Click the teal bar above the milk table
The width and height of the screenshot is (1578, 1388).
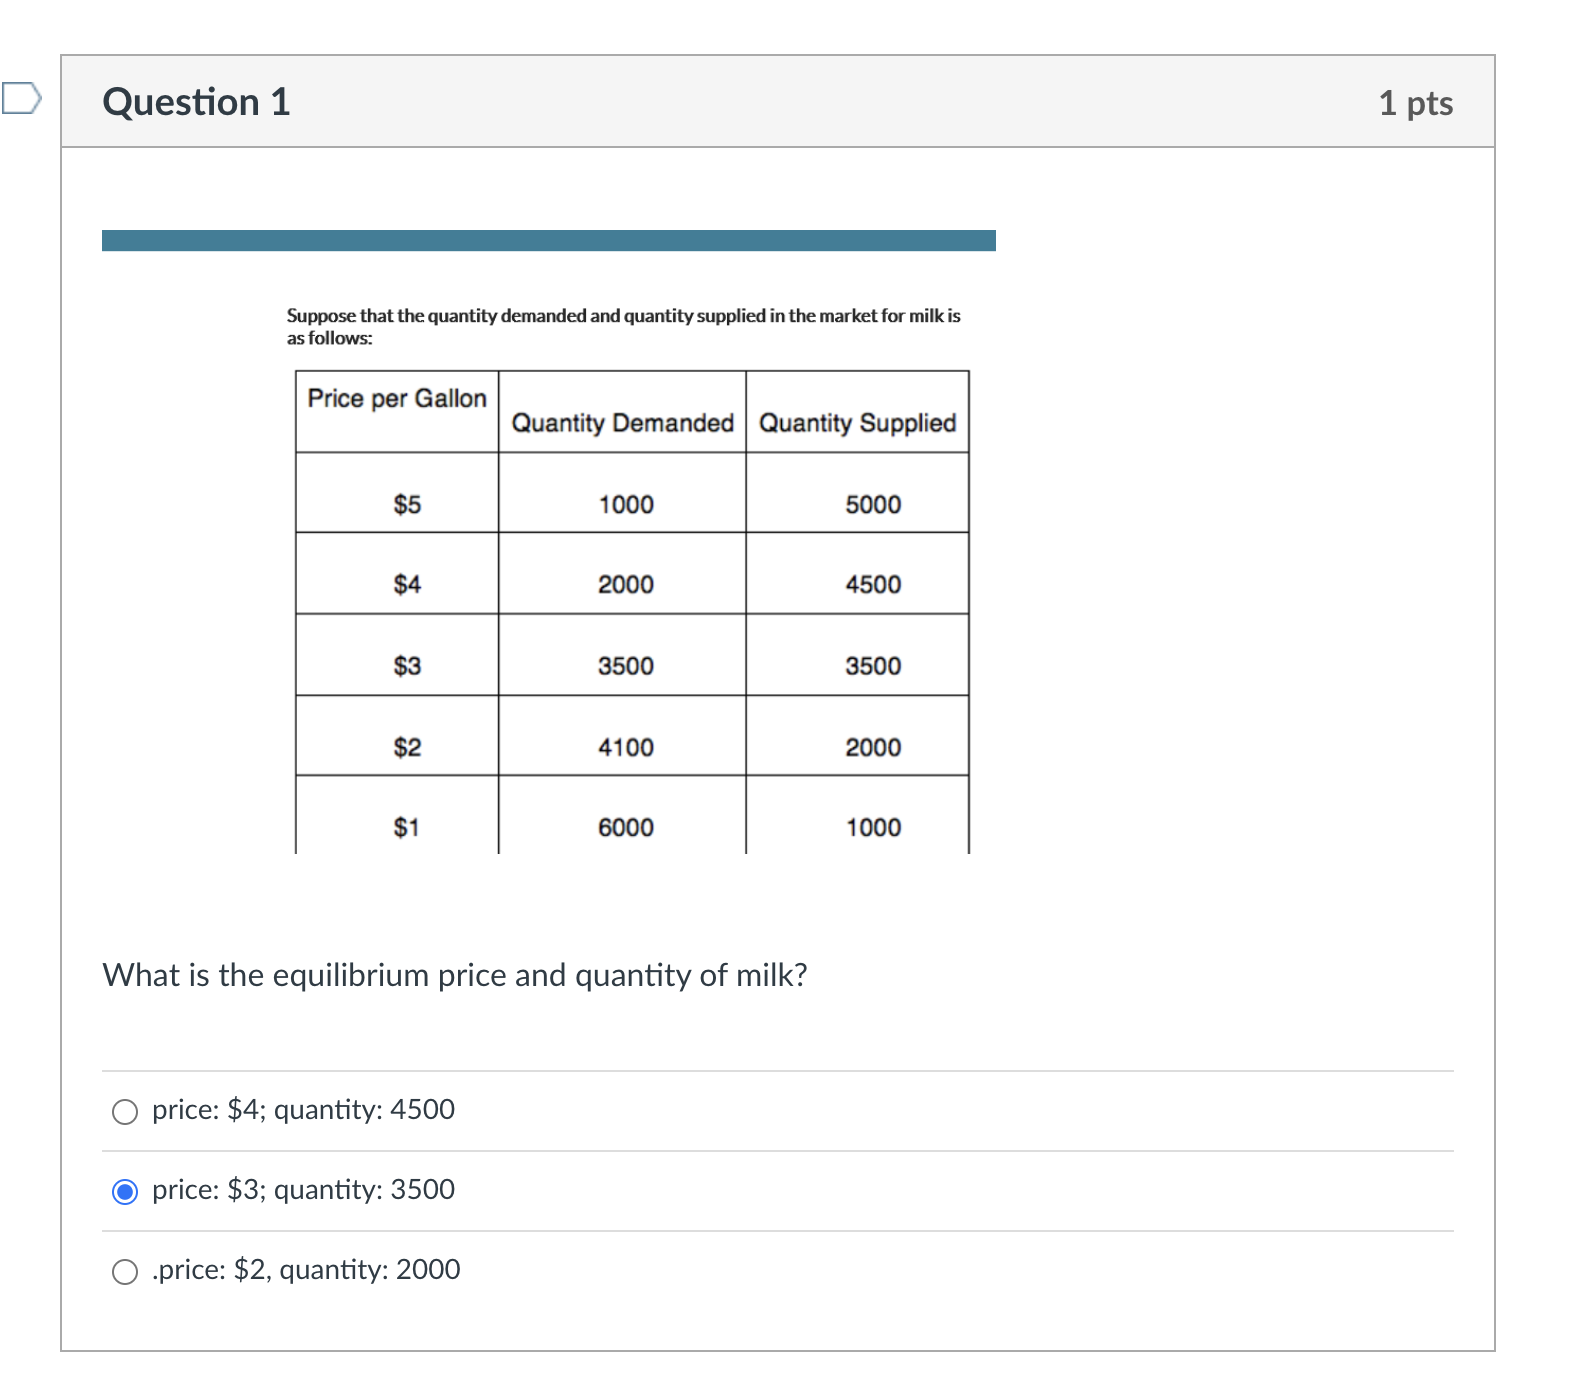point(548,240)
